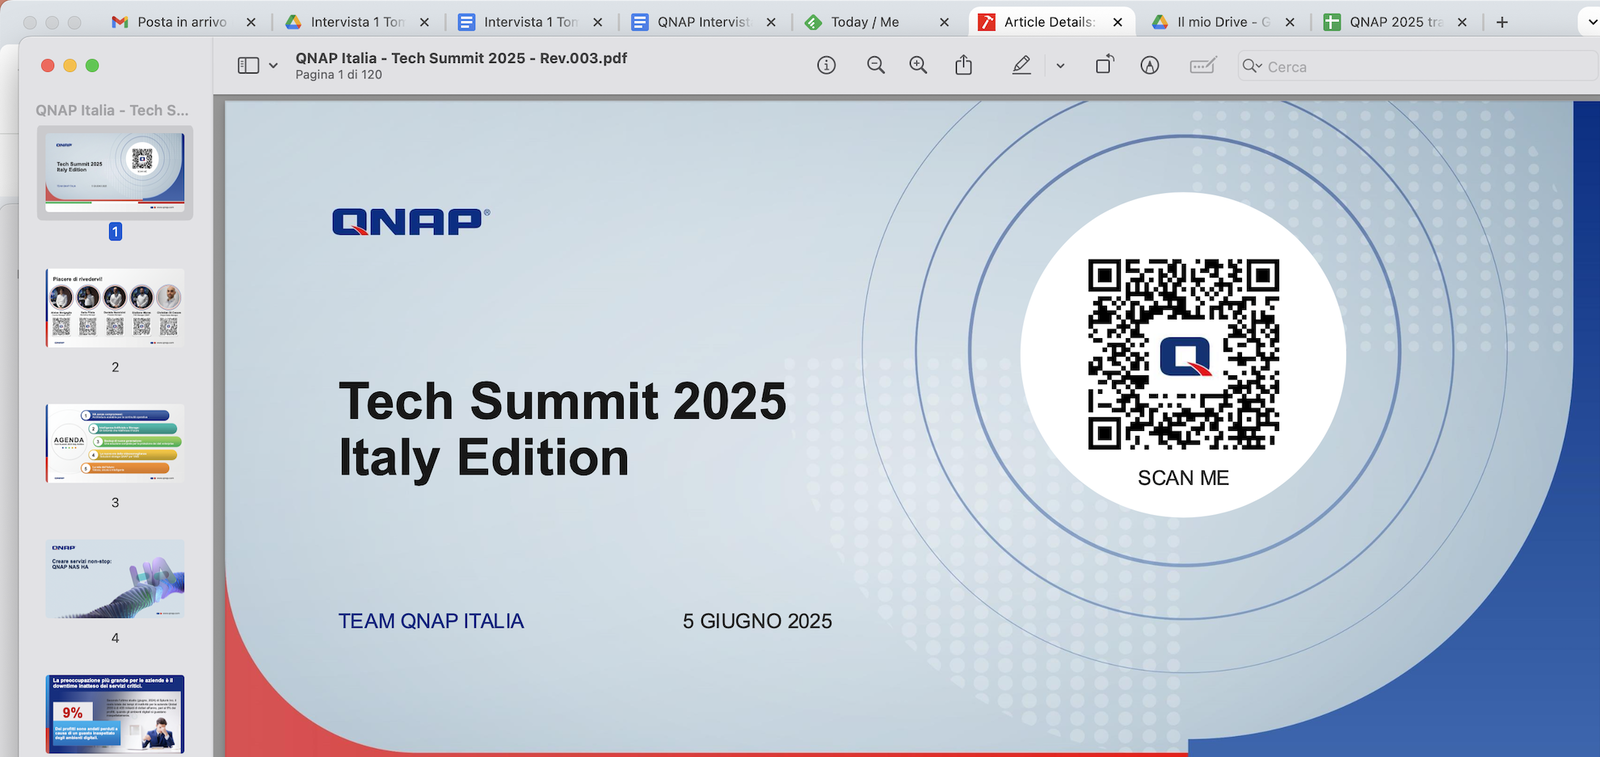Viewport: 1600px width, 757px height.
Task: Close the first Intervista 1 Drive tab
Action: pos(424,22)
